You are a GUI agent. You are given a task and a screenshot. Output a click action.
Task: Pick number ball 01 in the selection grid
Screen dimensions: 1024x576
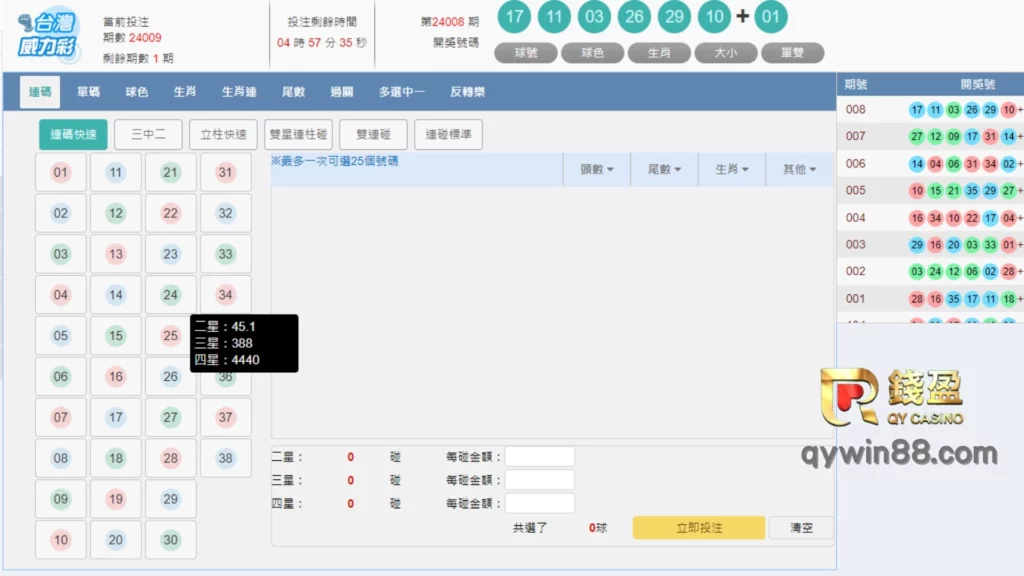[x=61, y=172]
